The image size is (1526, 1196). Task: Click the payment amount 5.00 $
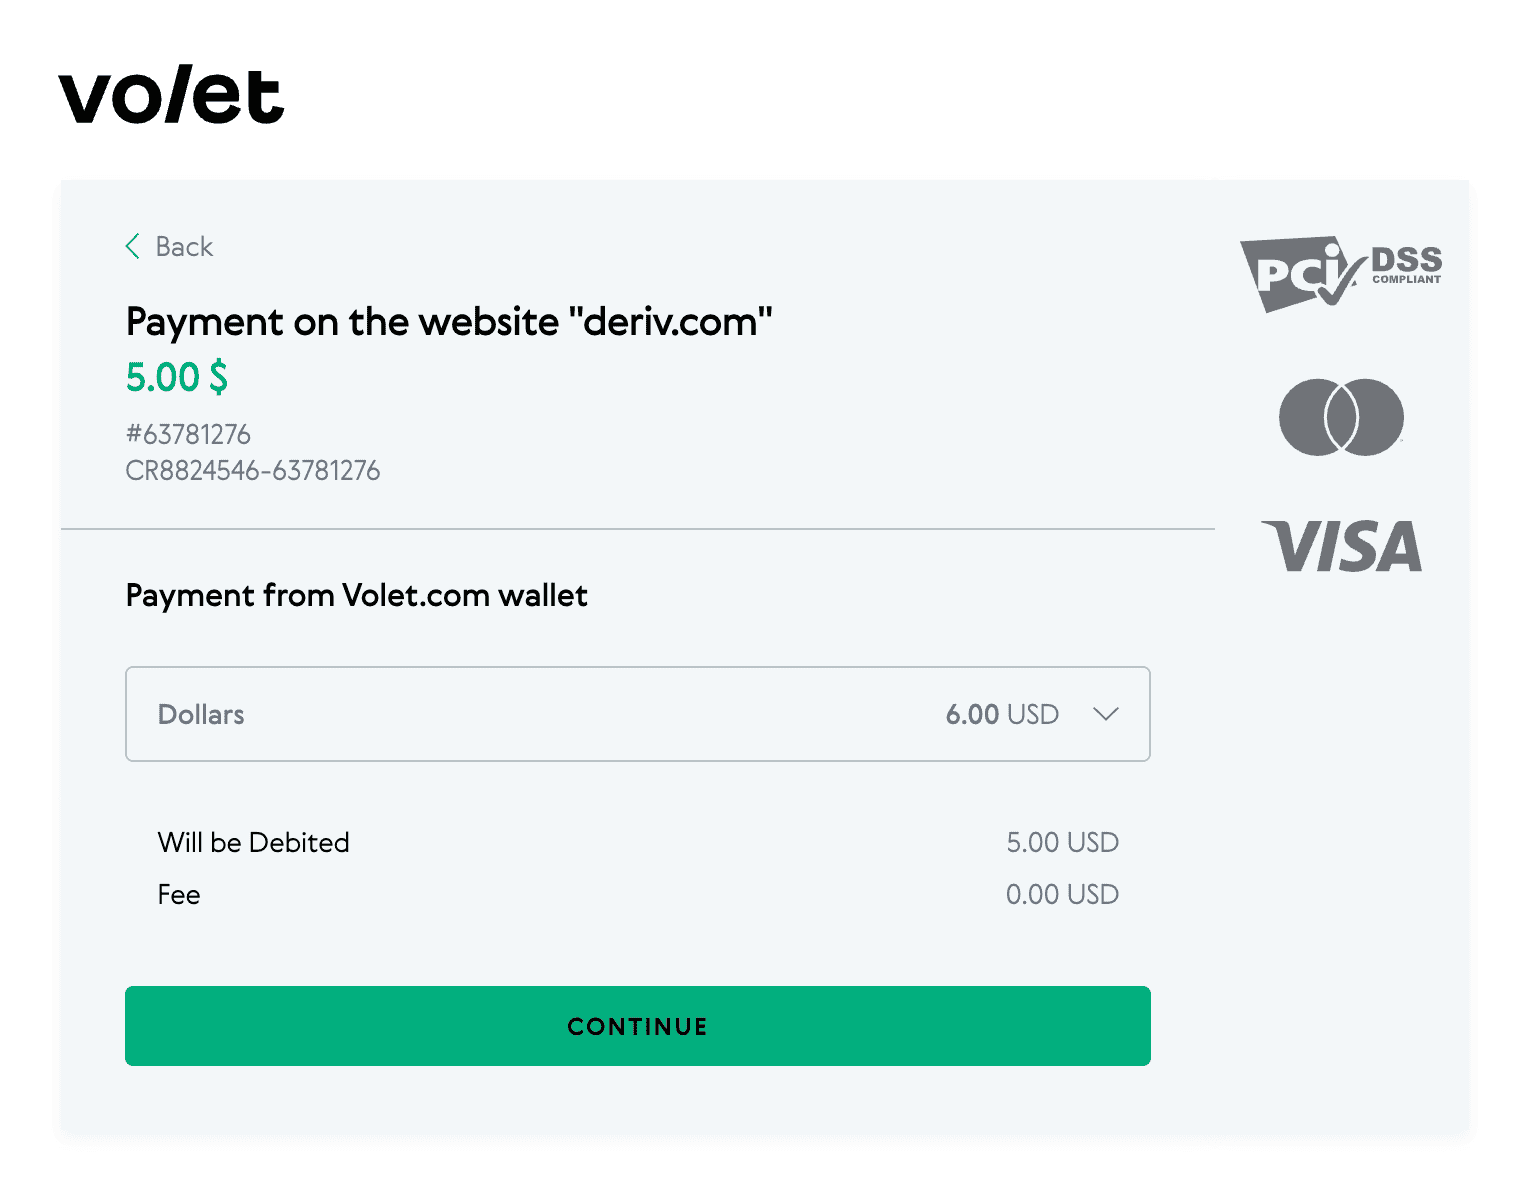176,377
